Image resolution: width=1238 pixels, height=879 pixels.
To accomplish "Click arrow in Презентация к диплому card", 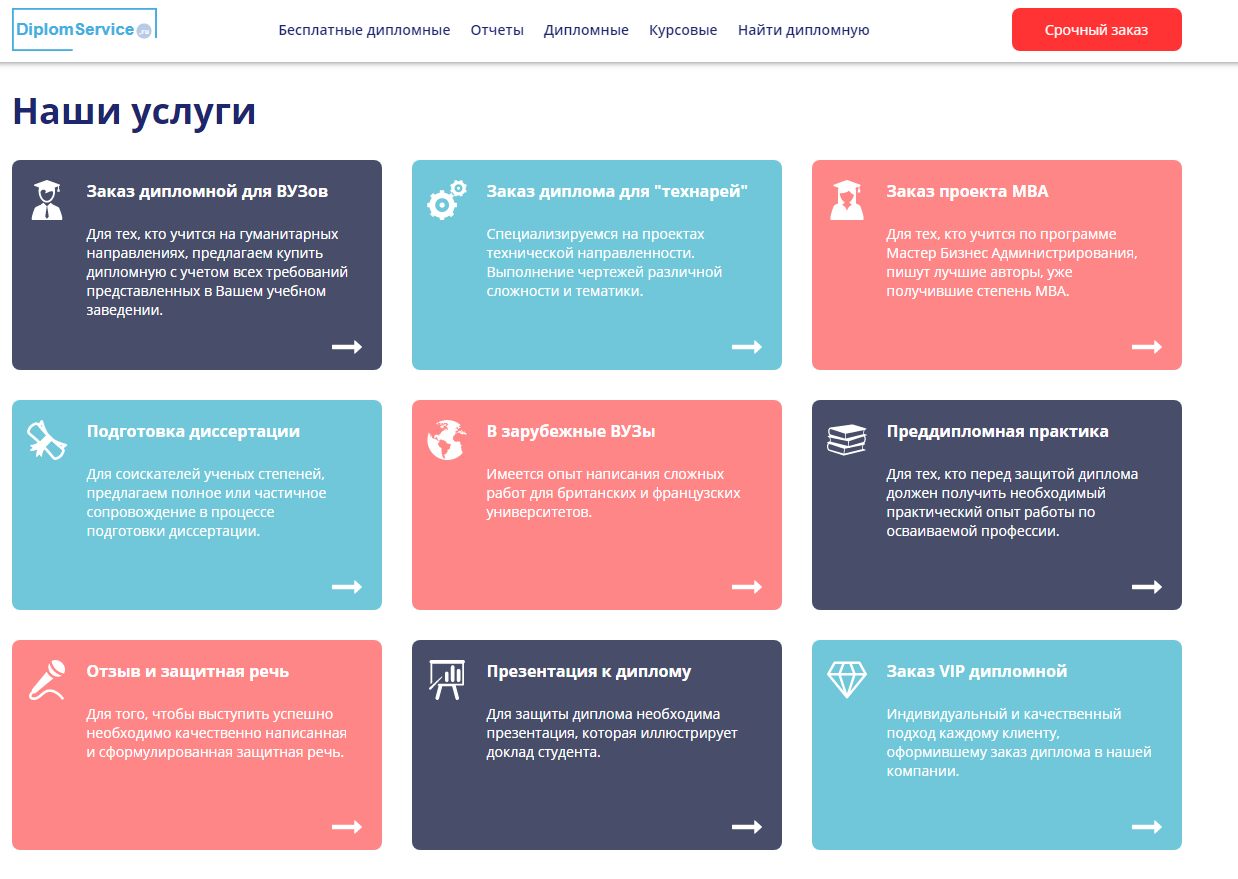I will pos(747,827).
